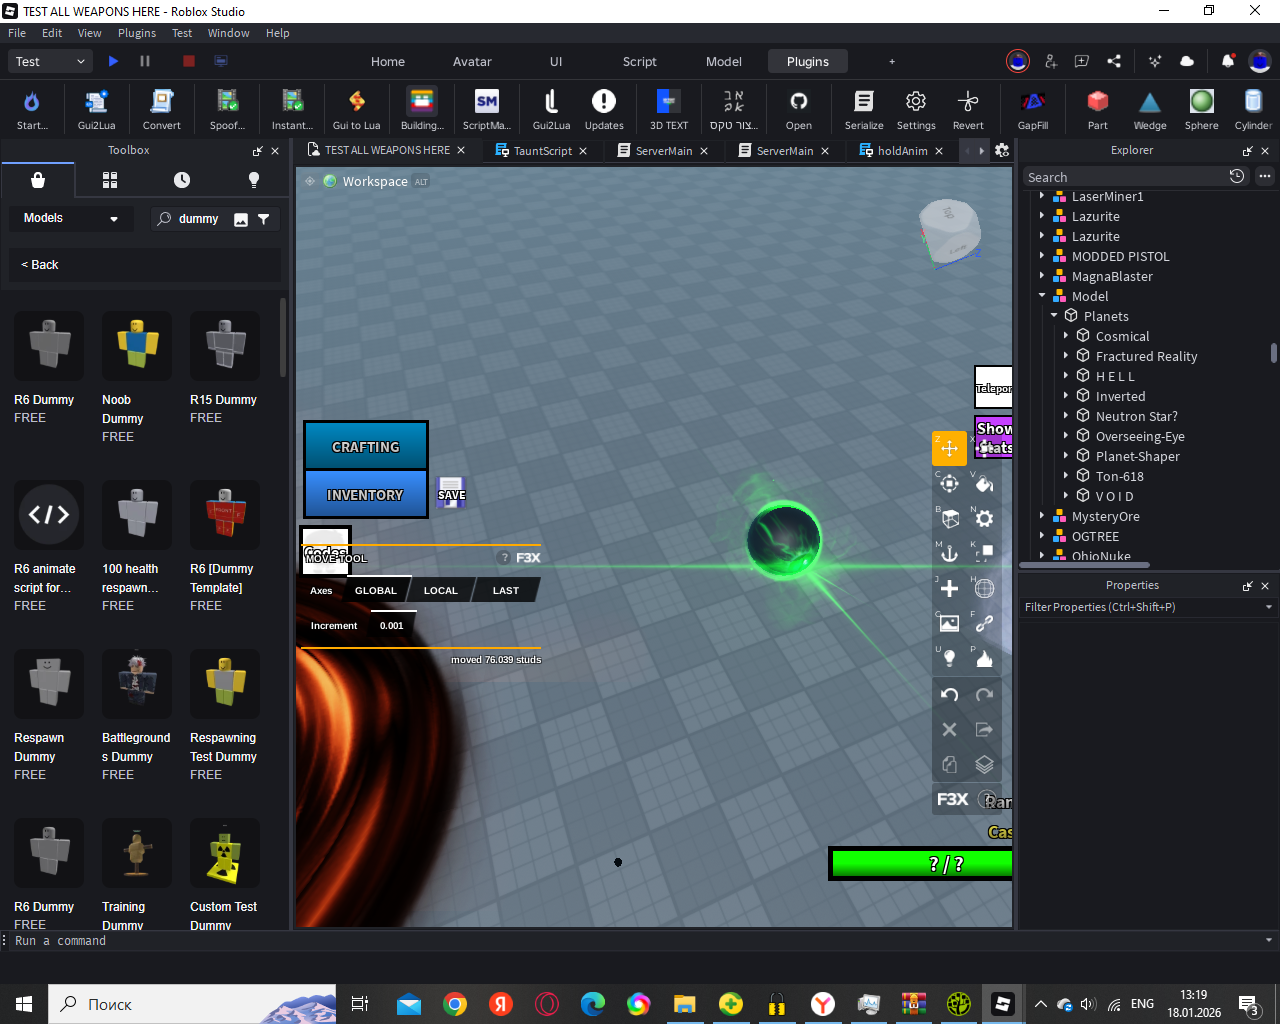Click the F3X Delete X icon
Screen dimensions: 1280x1024
949,730
